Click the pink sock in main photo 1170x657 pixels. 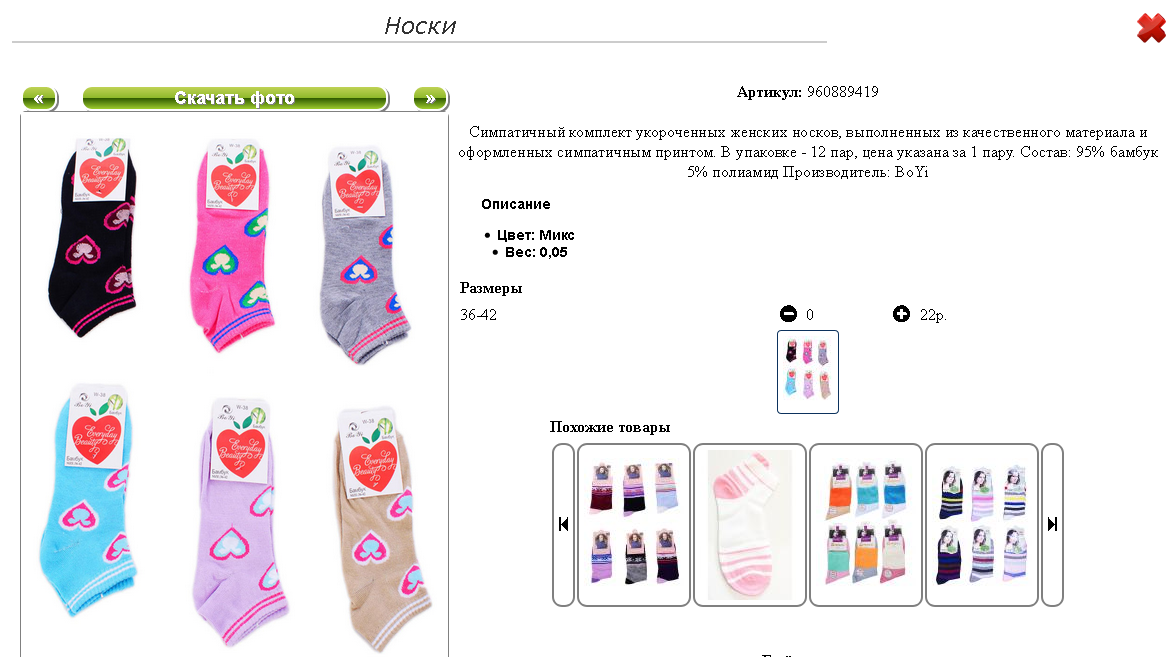click(x=232, y=246)
